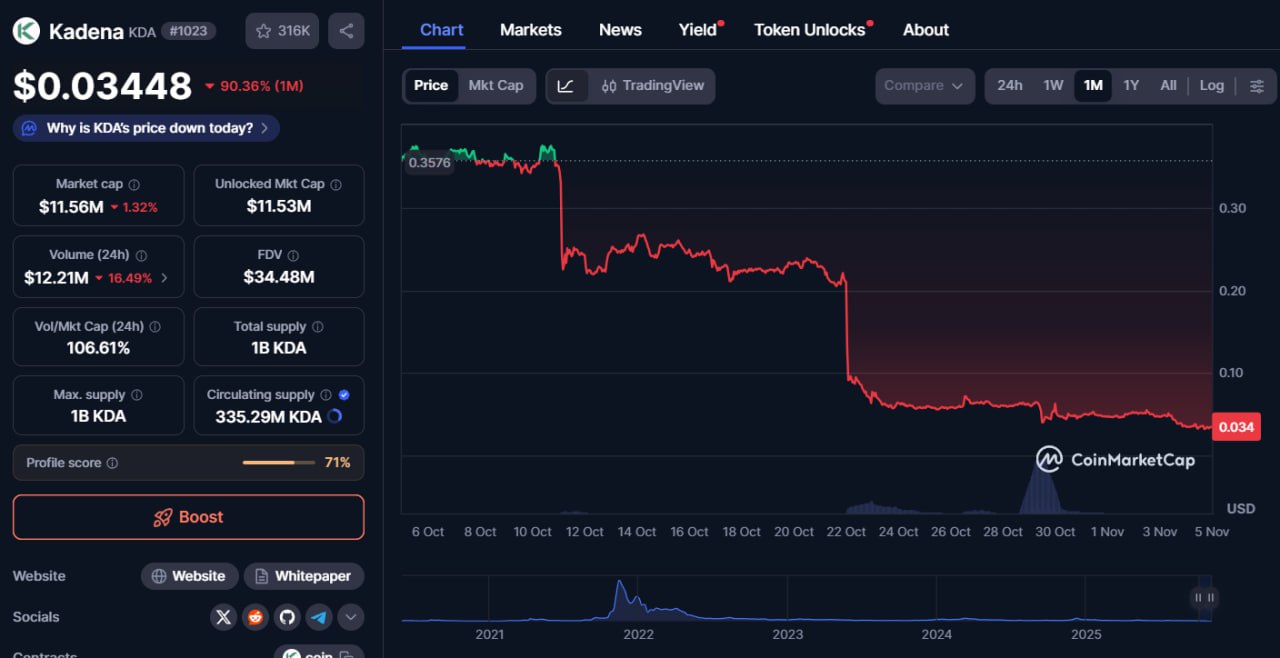Open the Compare dropdown

[x=924, y=86]
